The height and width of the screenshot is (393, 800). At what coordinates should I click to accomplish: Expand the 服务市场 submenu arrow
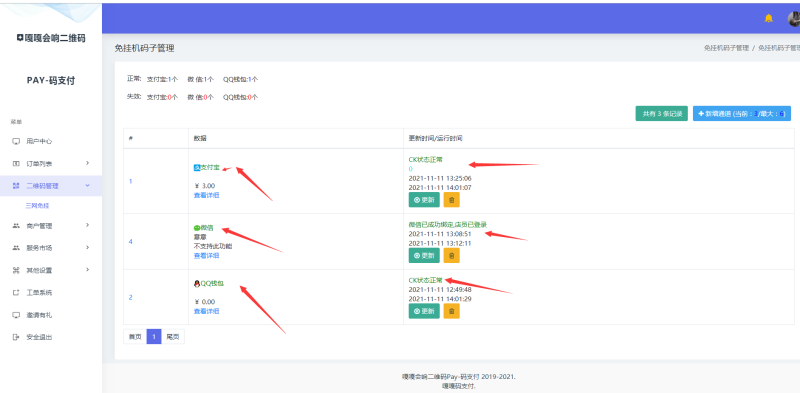point(87,248)
